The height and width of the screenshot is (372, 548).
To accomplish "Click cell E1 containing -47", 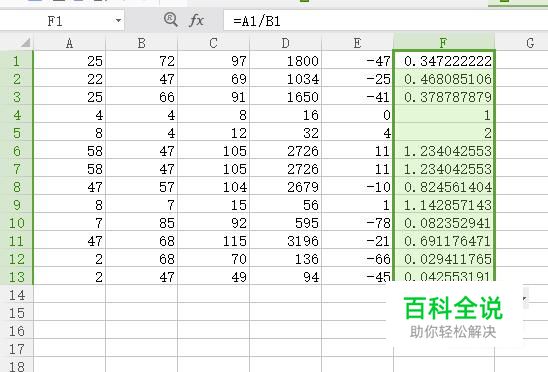I will [358, 61].
